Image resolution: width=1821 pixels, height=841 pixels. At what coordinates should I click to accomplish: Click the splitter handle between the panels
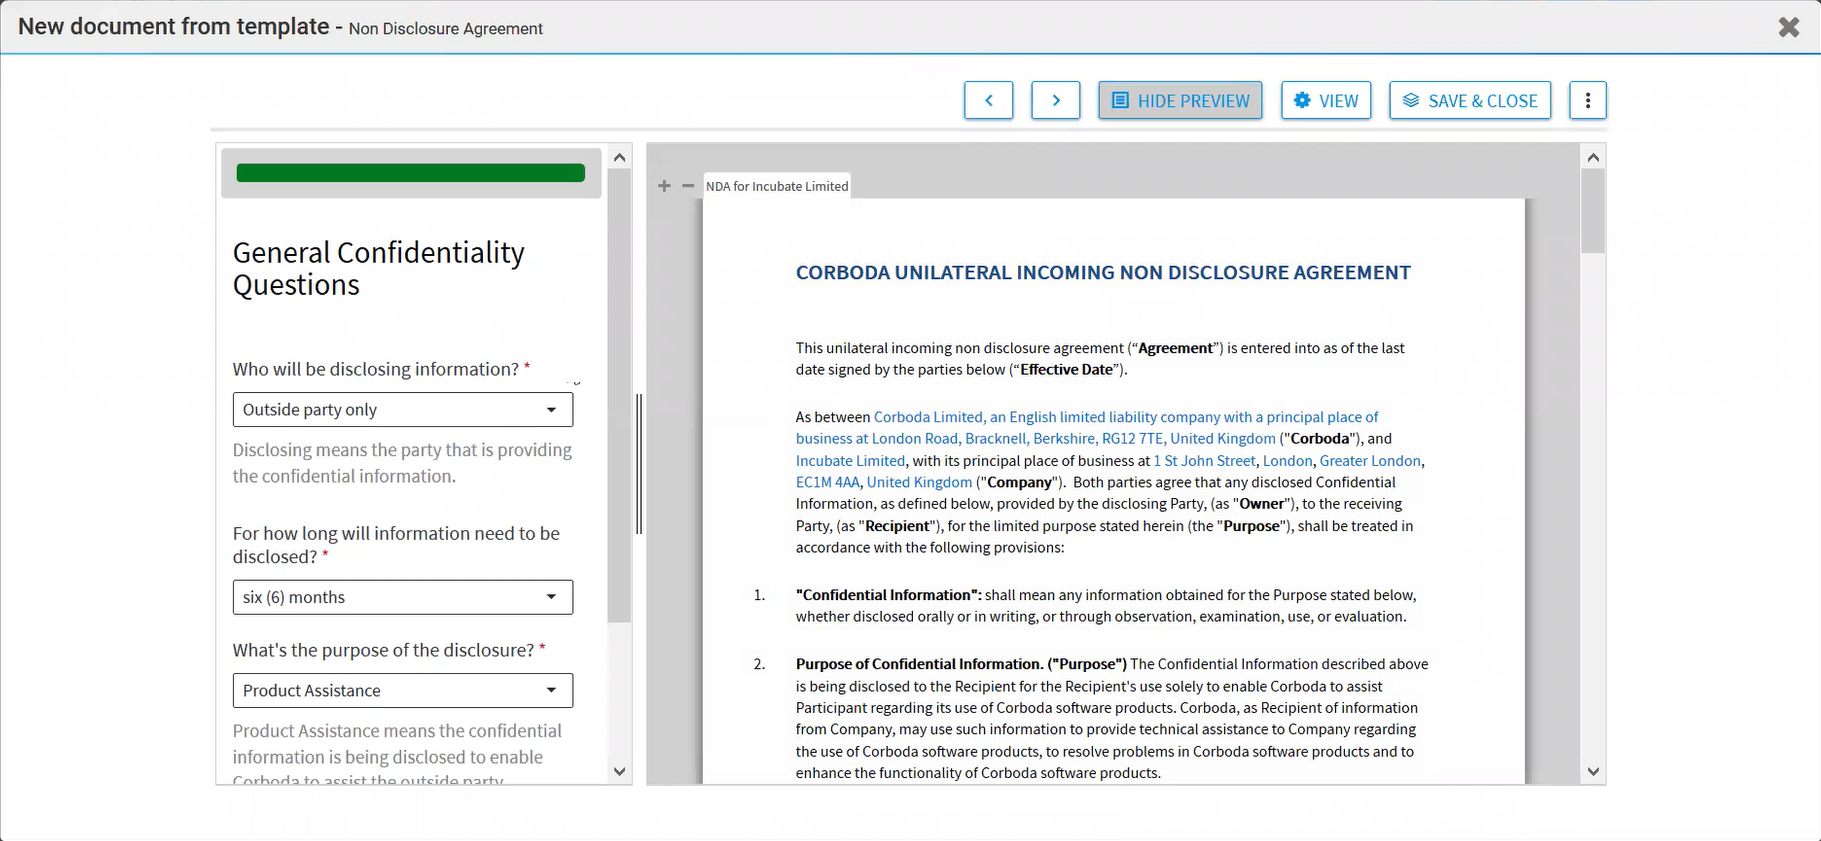[x=639, y=464]
